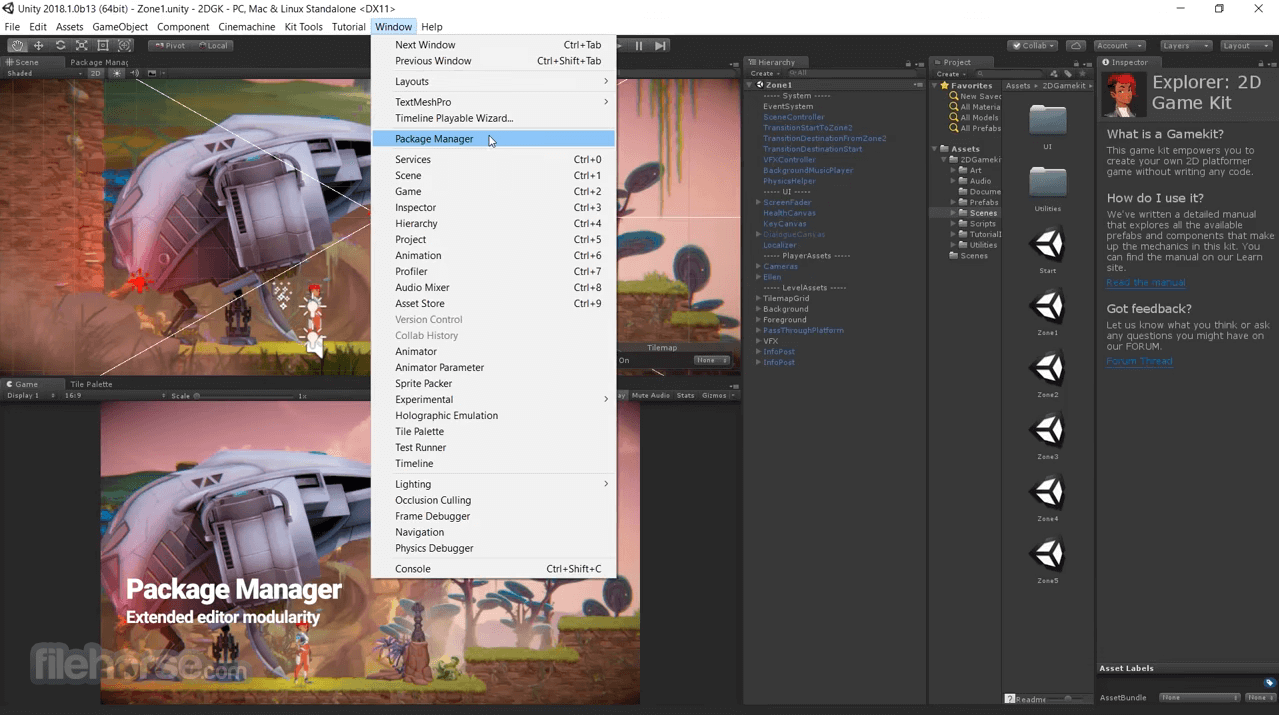
Task: Adjust the Game view Scale slider
Action: 247,396
